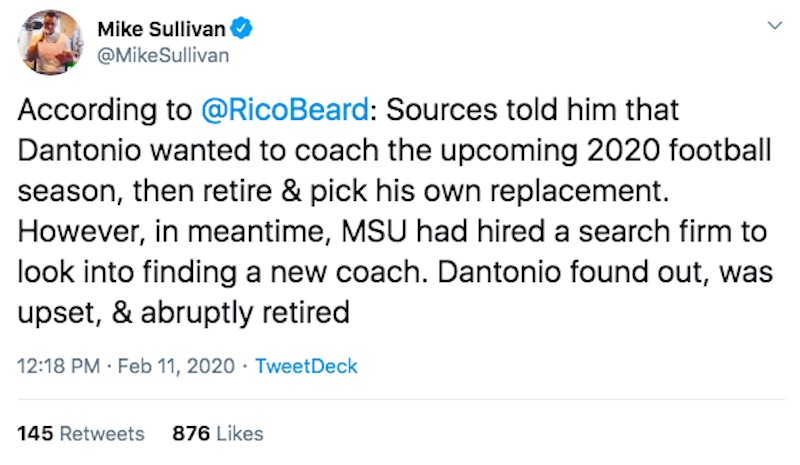This screenshot has width=800, height=465.
Task: Click the TweetDeck source link
Action: click(x=306, y=366)
